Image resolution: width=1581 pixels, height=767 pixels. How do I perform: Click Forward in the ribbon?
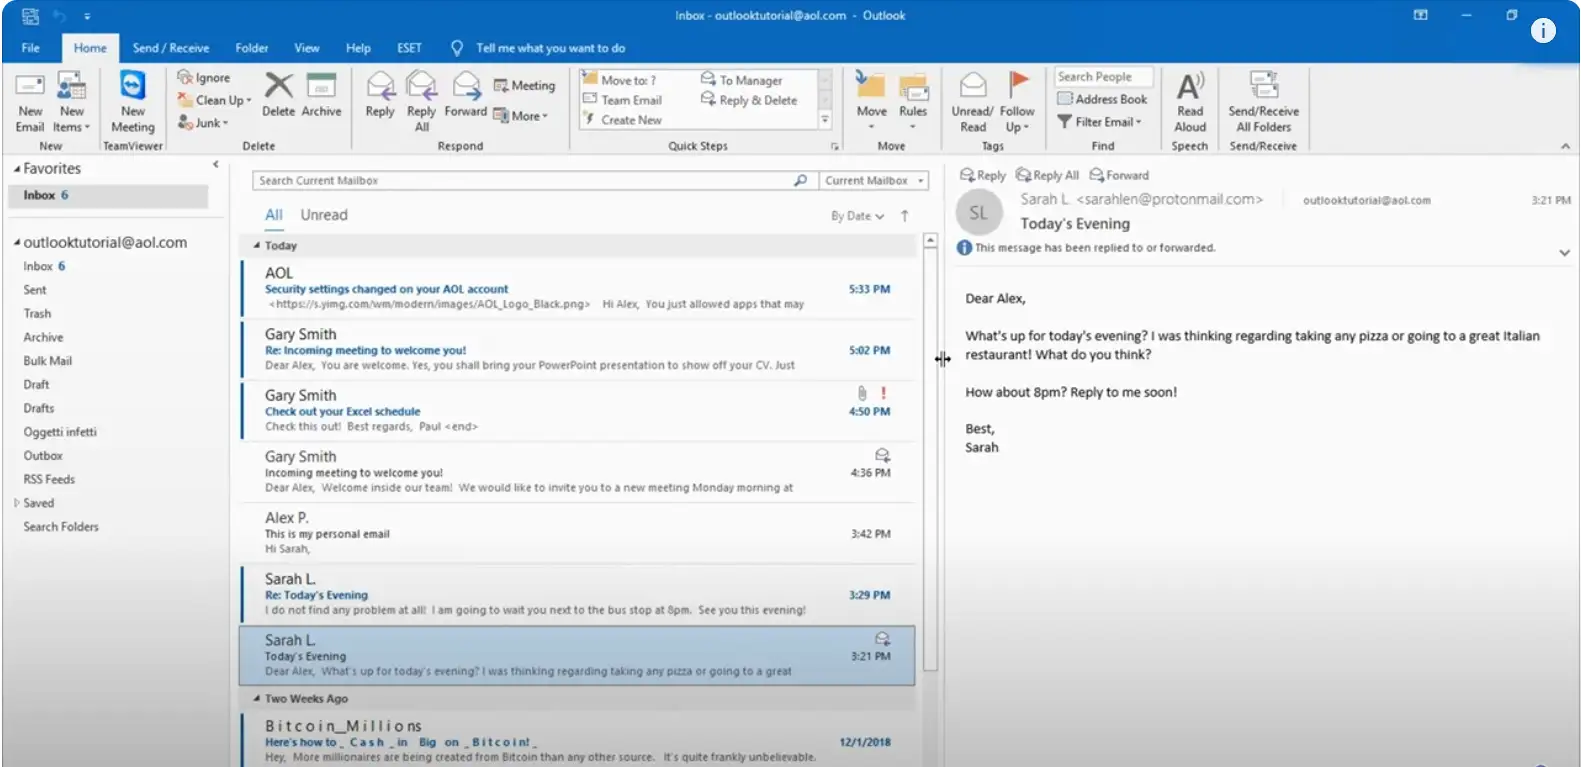coord(465,95)
